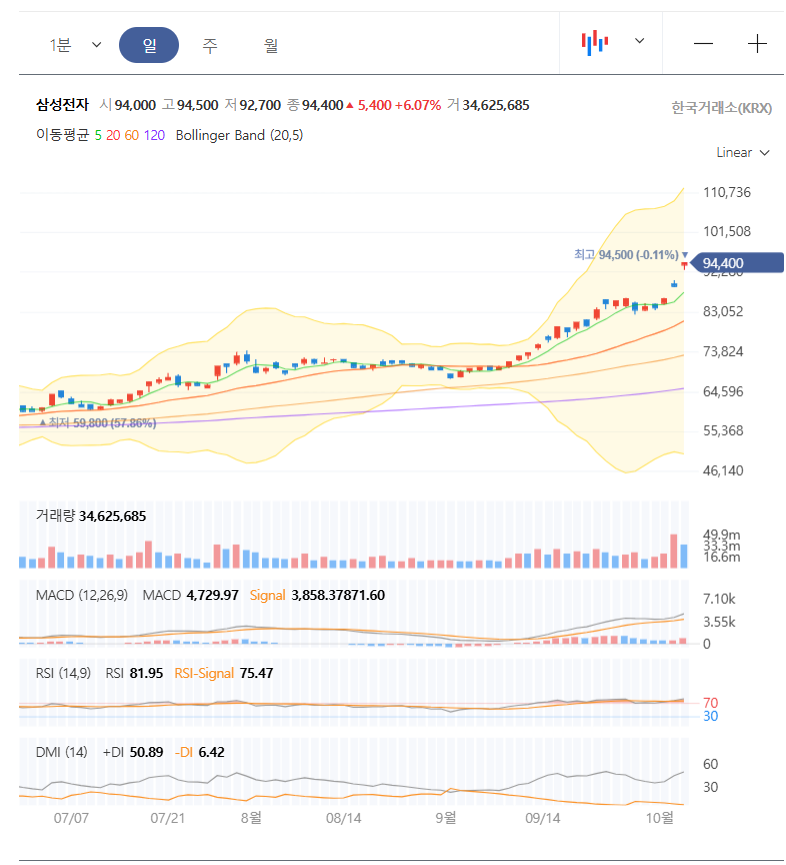Click the tallest red volume bar
The image size is (786, 865).
(x=673, y=551)
